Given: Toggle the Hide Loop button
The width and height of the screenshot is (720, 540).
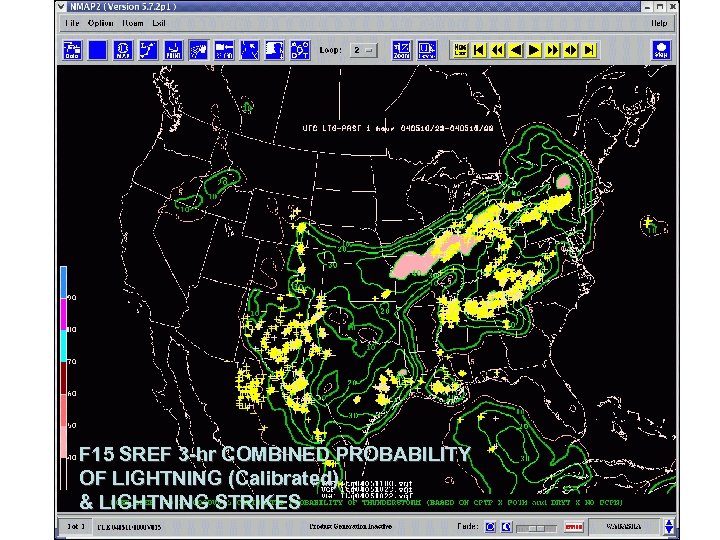Looking at the screenshot, I should point(460,50).
